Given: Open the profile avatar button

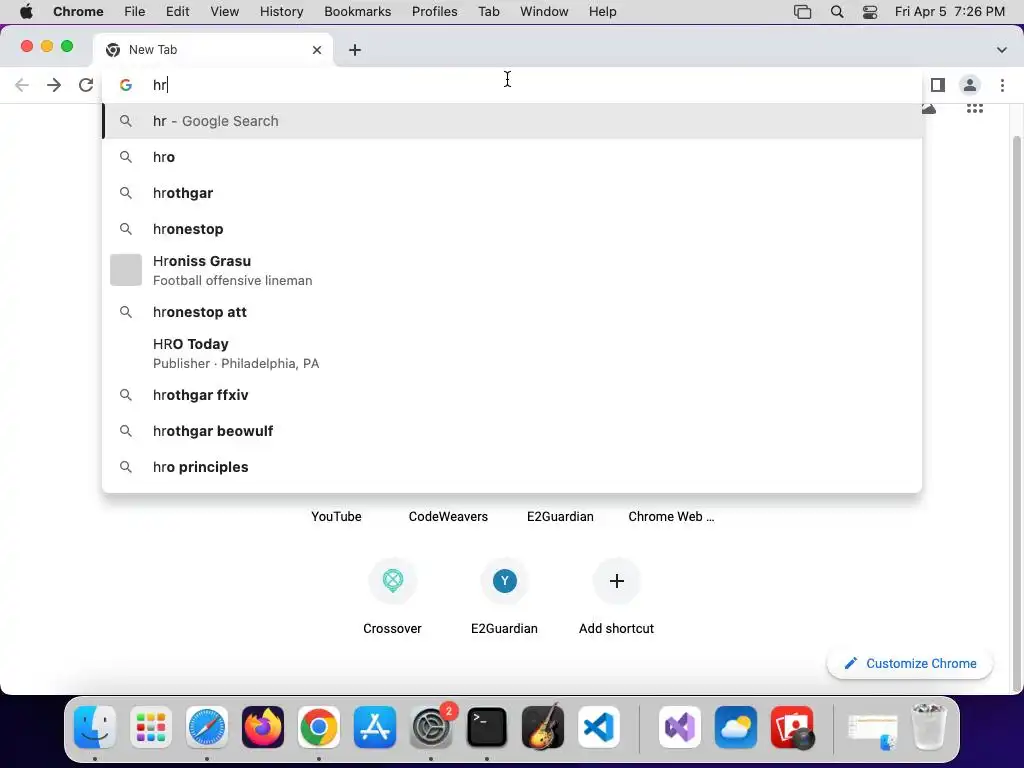Looking at the screenshot, I should point(970,85).
